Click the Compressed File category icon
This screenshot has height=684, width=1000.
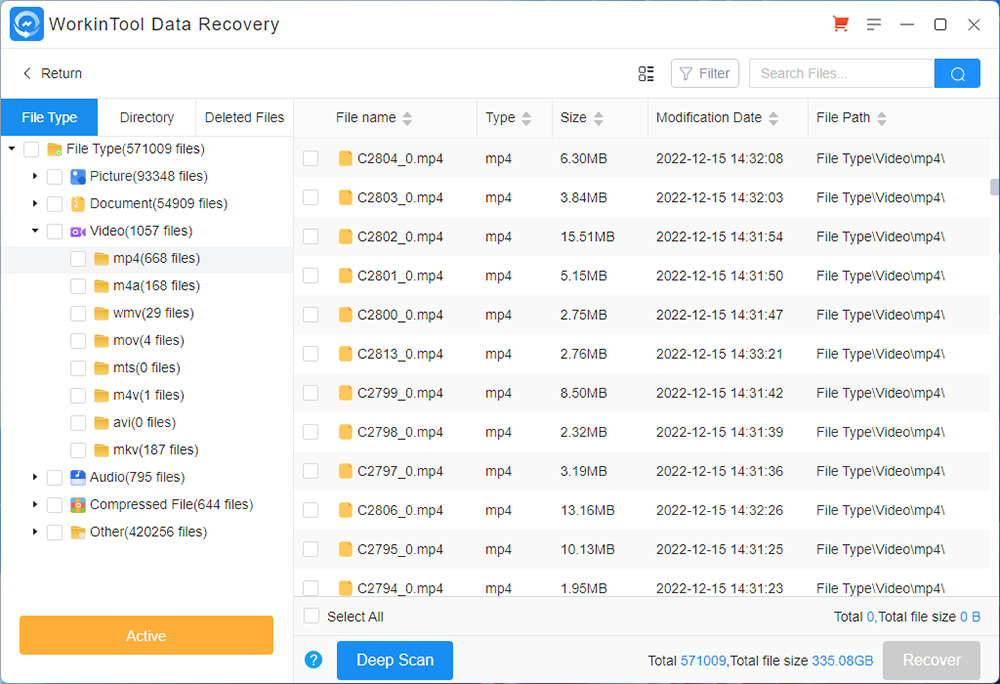click(x=78, y=505)
